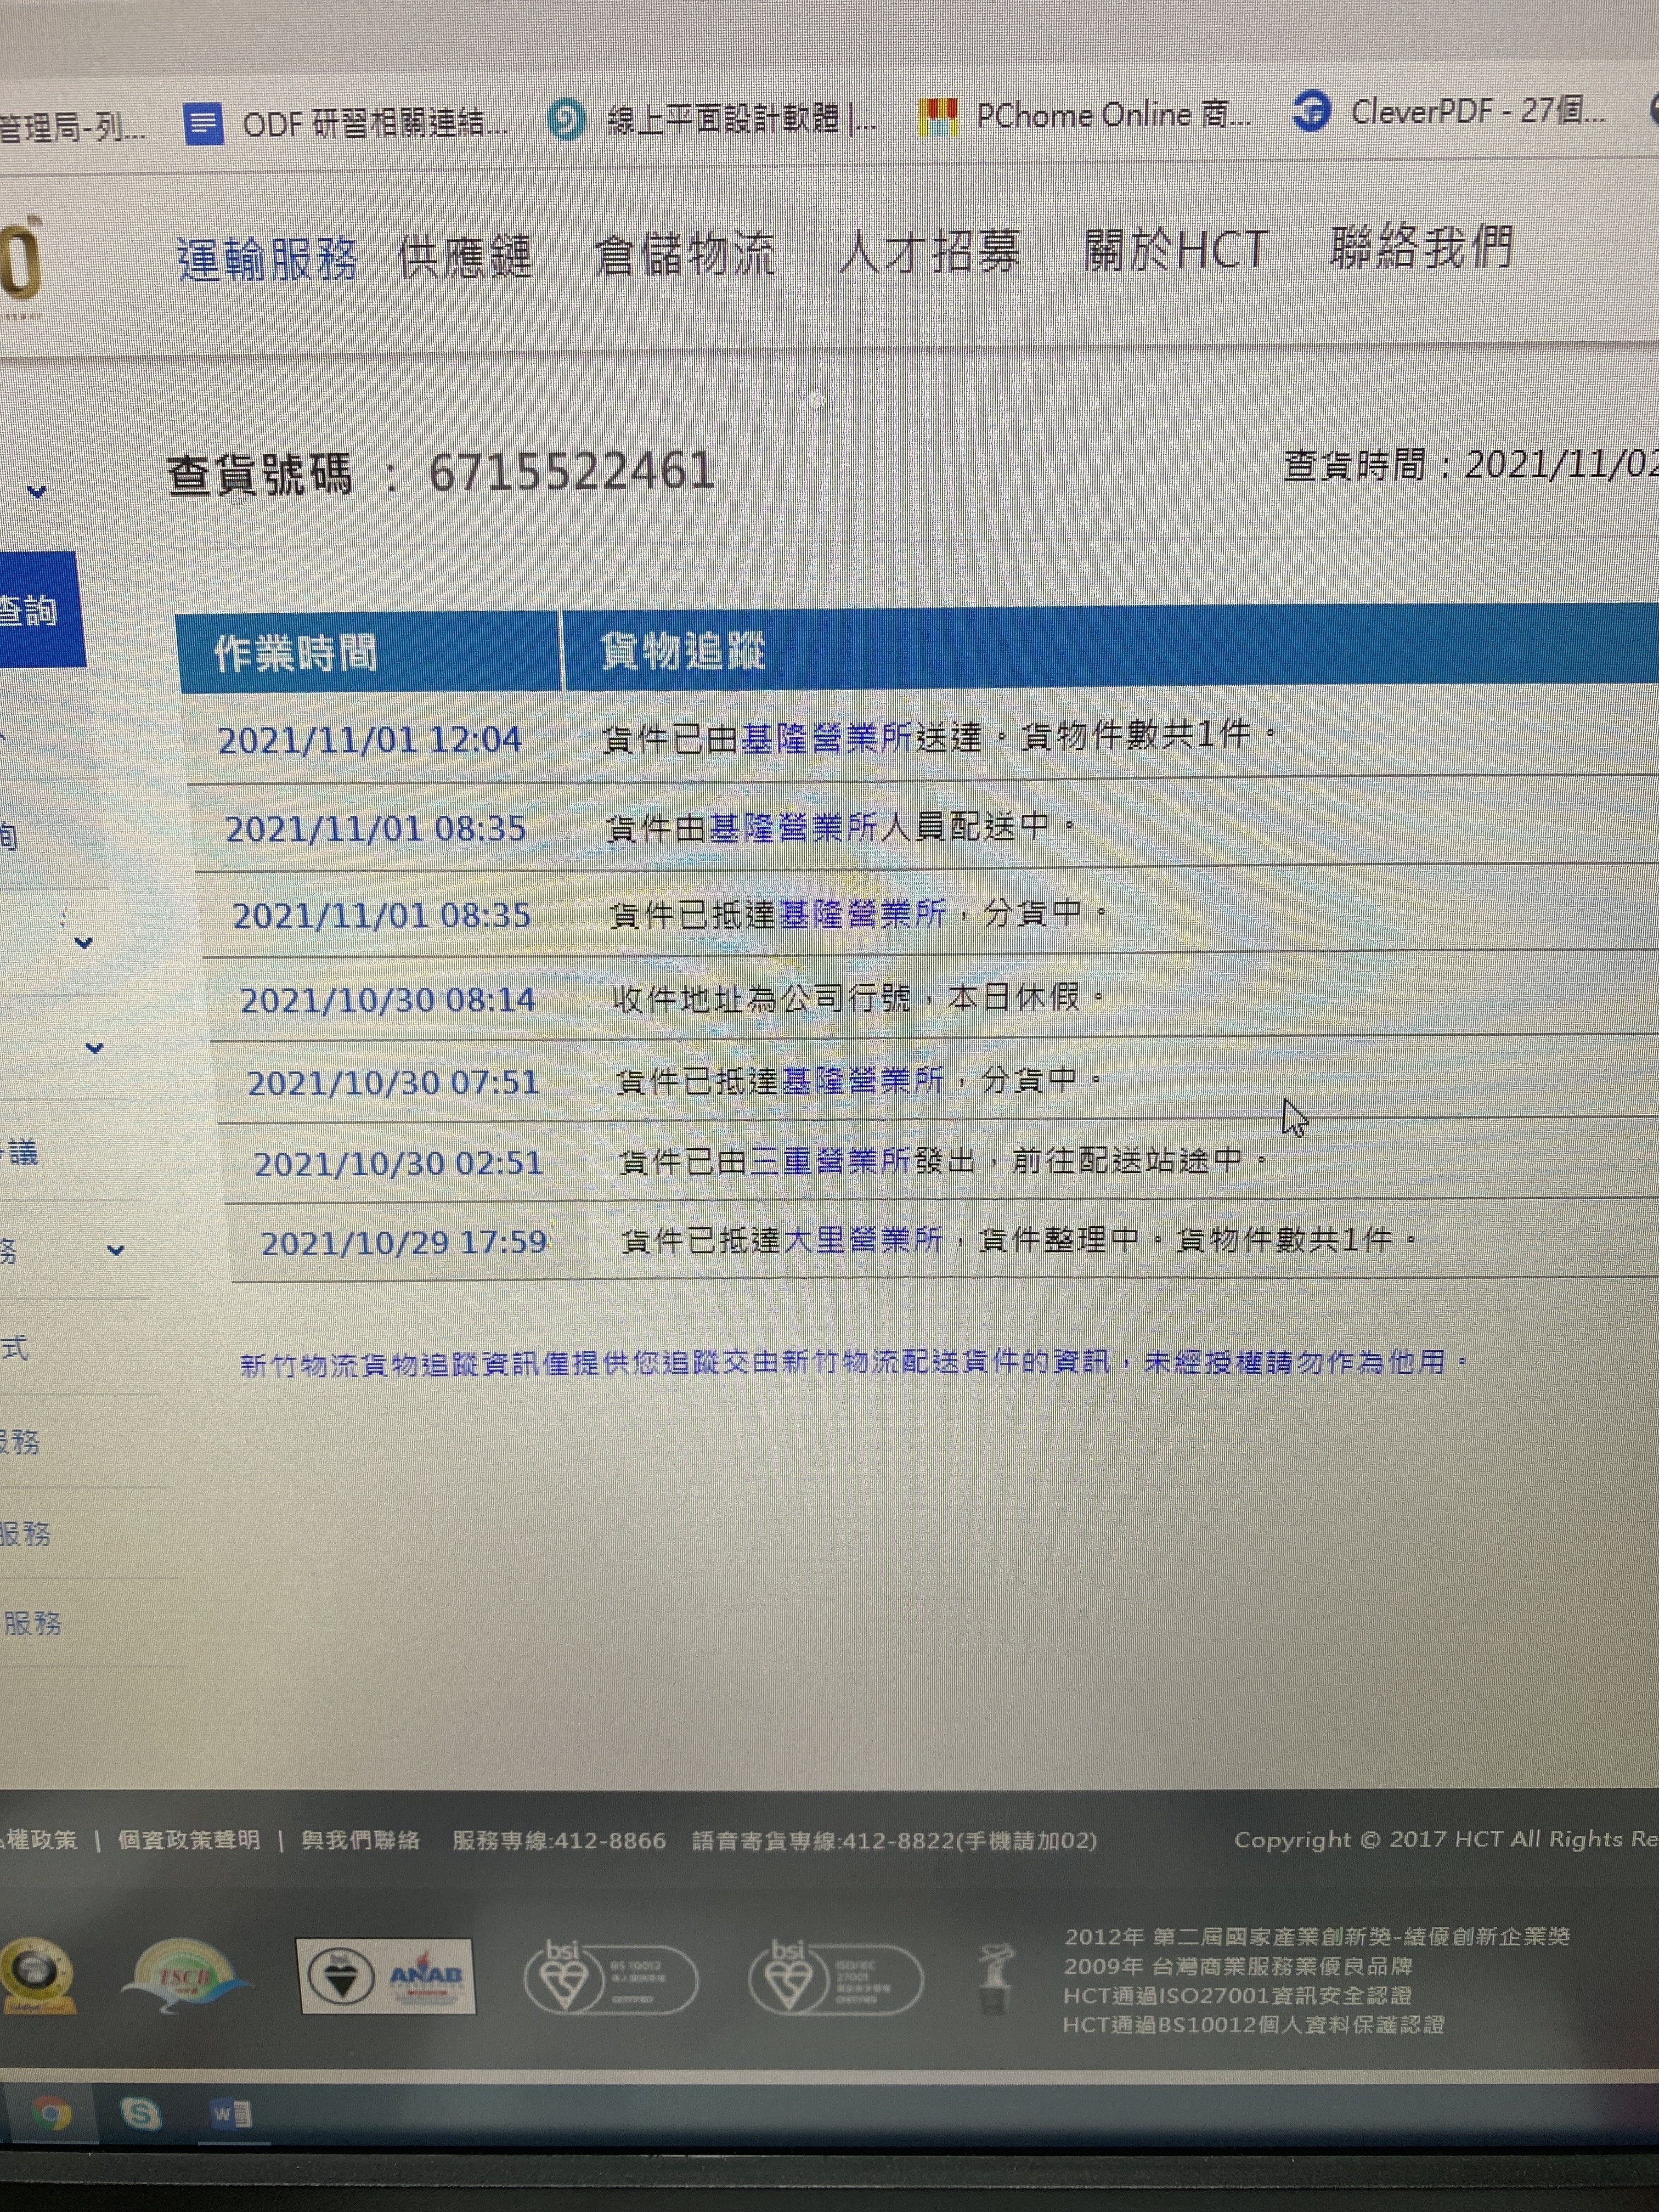Screen dimensions: 1659x2212
Task: Click the bsi ISO 27001 certification badge
Action: (835, 1977)
